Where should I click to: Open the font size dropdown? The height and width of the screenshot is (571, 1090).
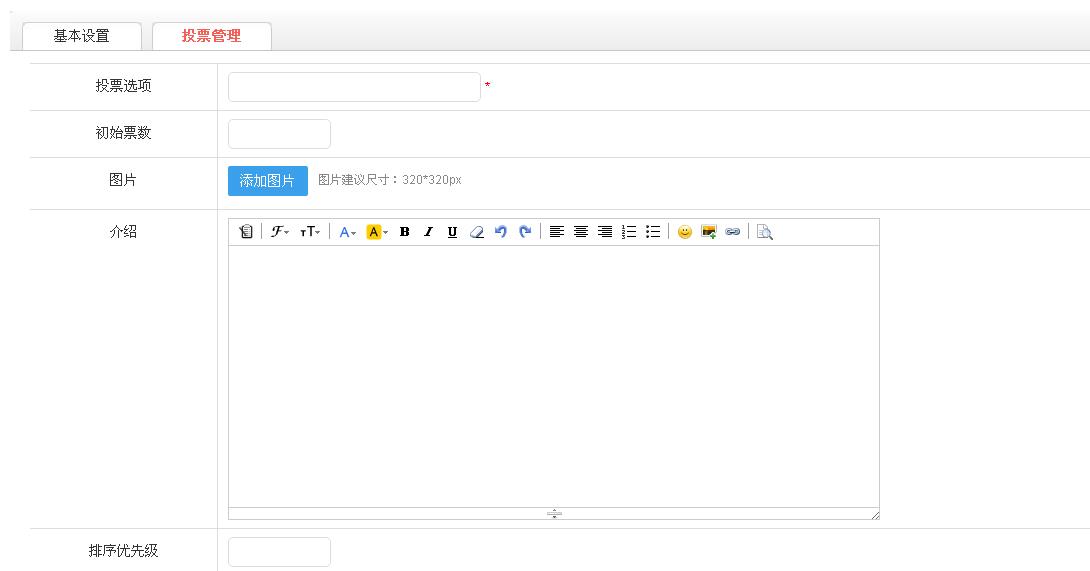(x=310, y=232)
